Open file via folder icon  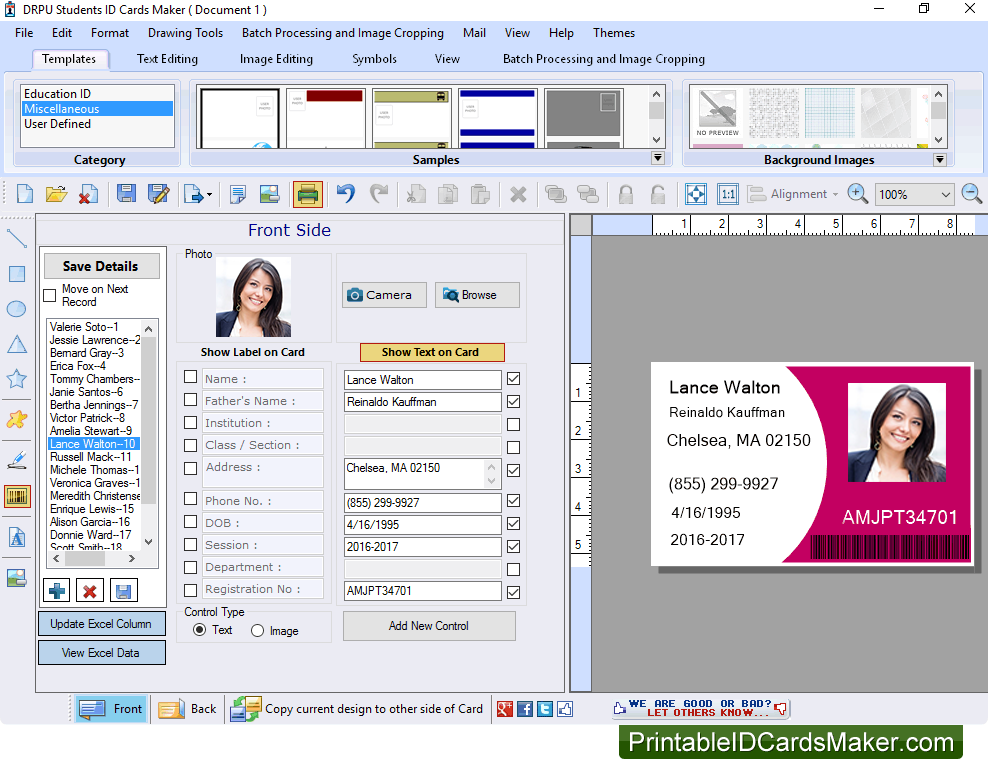click(x=56, y=194)
